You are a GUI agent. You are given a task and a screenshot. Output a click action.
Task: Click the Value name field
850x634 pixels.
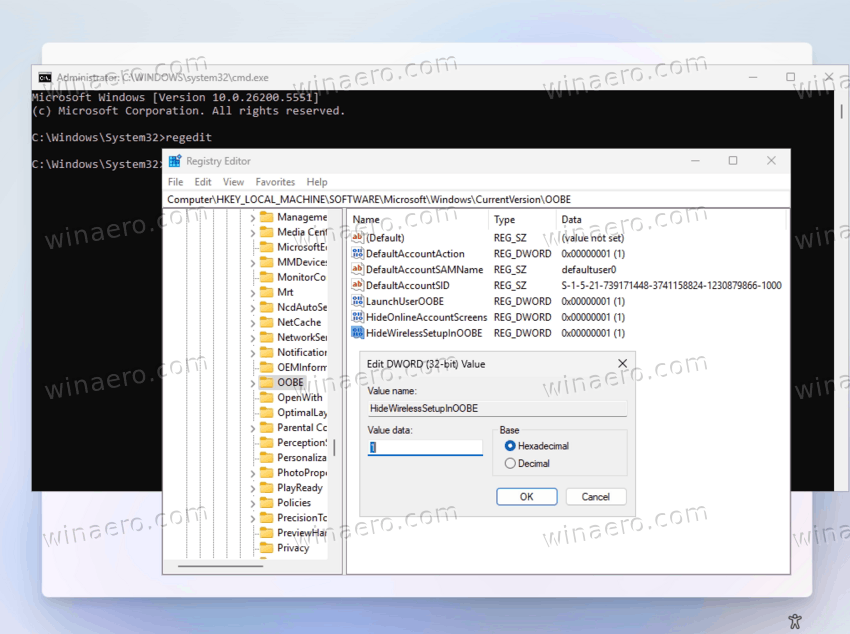(x=497, y=409)
